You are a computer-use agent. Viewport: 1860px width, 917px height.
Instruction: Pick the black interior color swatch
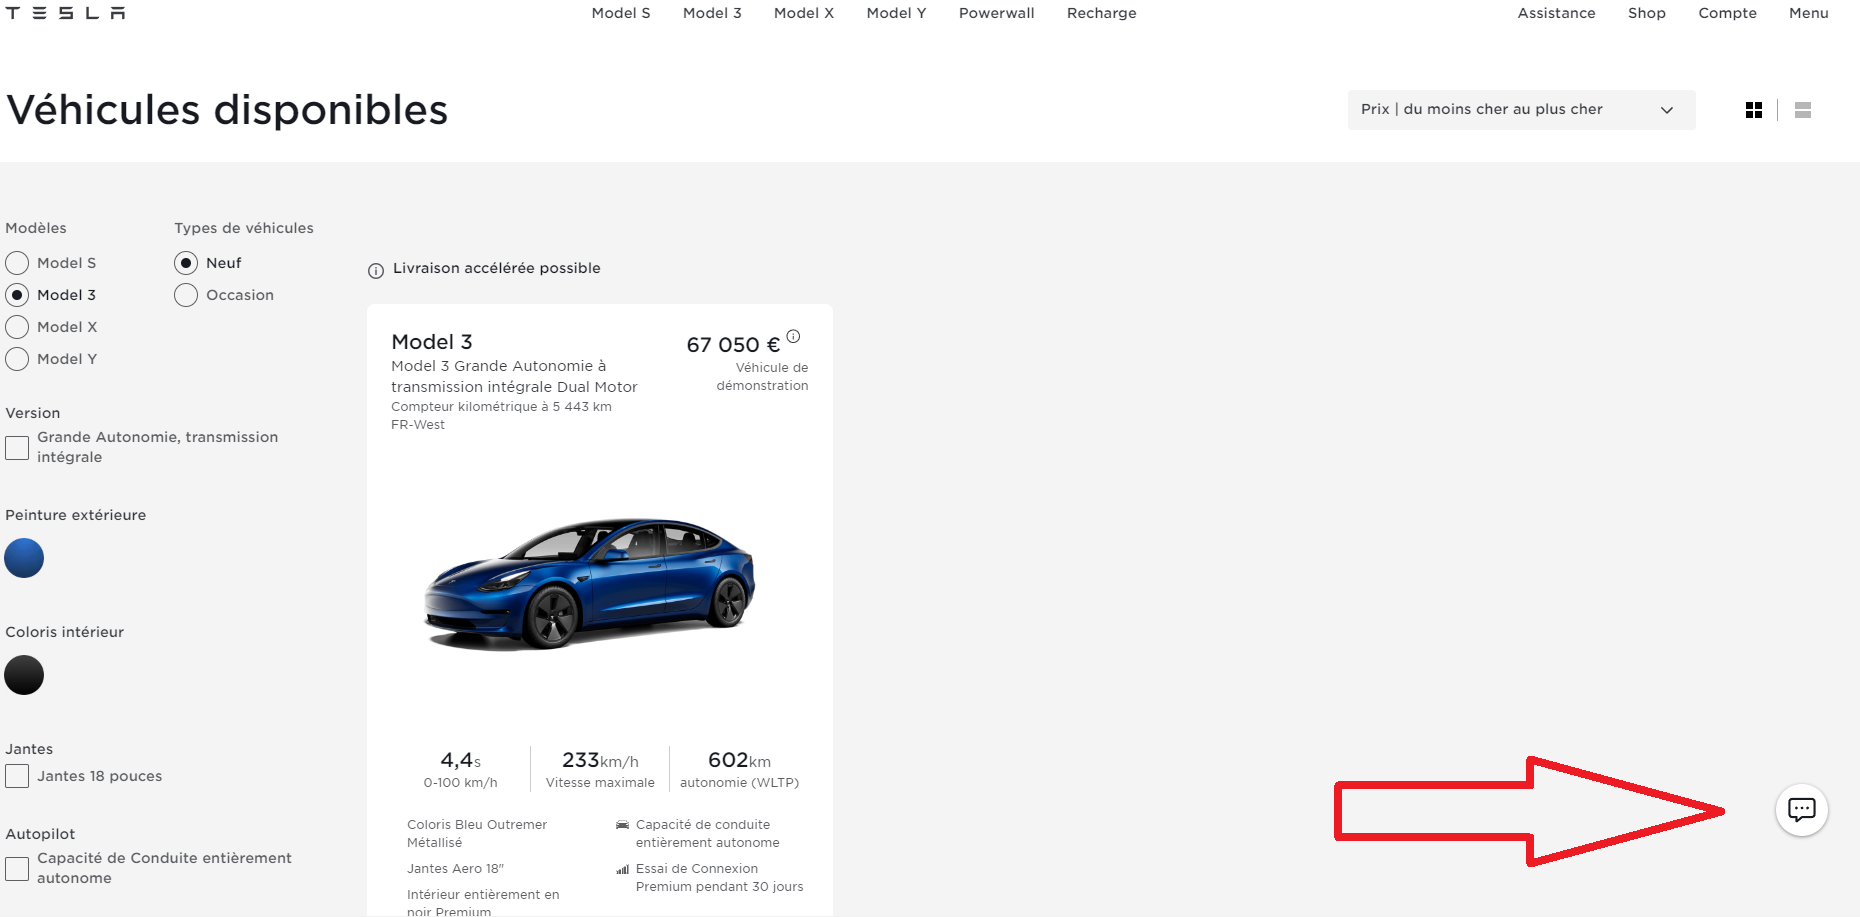pyautogui.click(x=24, y=675)
